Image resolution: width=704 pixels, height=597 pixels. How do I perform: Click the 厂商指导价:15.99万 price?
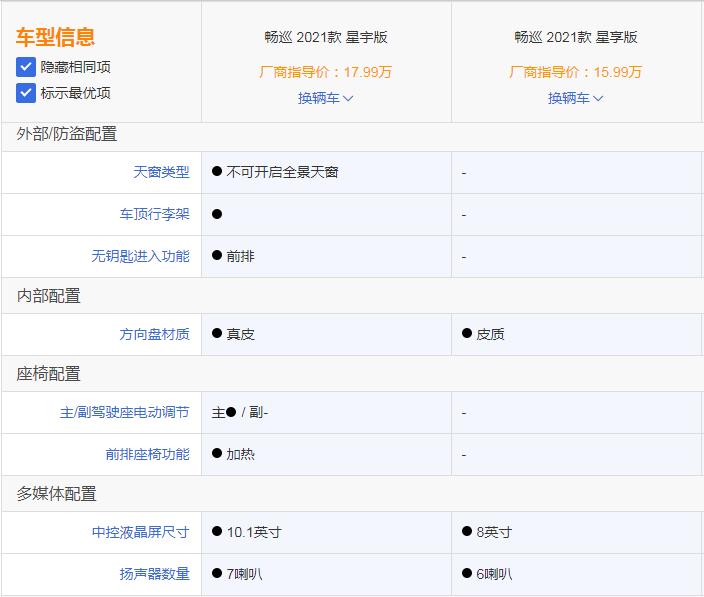576,72
